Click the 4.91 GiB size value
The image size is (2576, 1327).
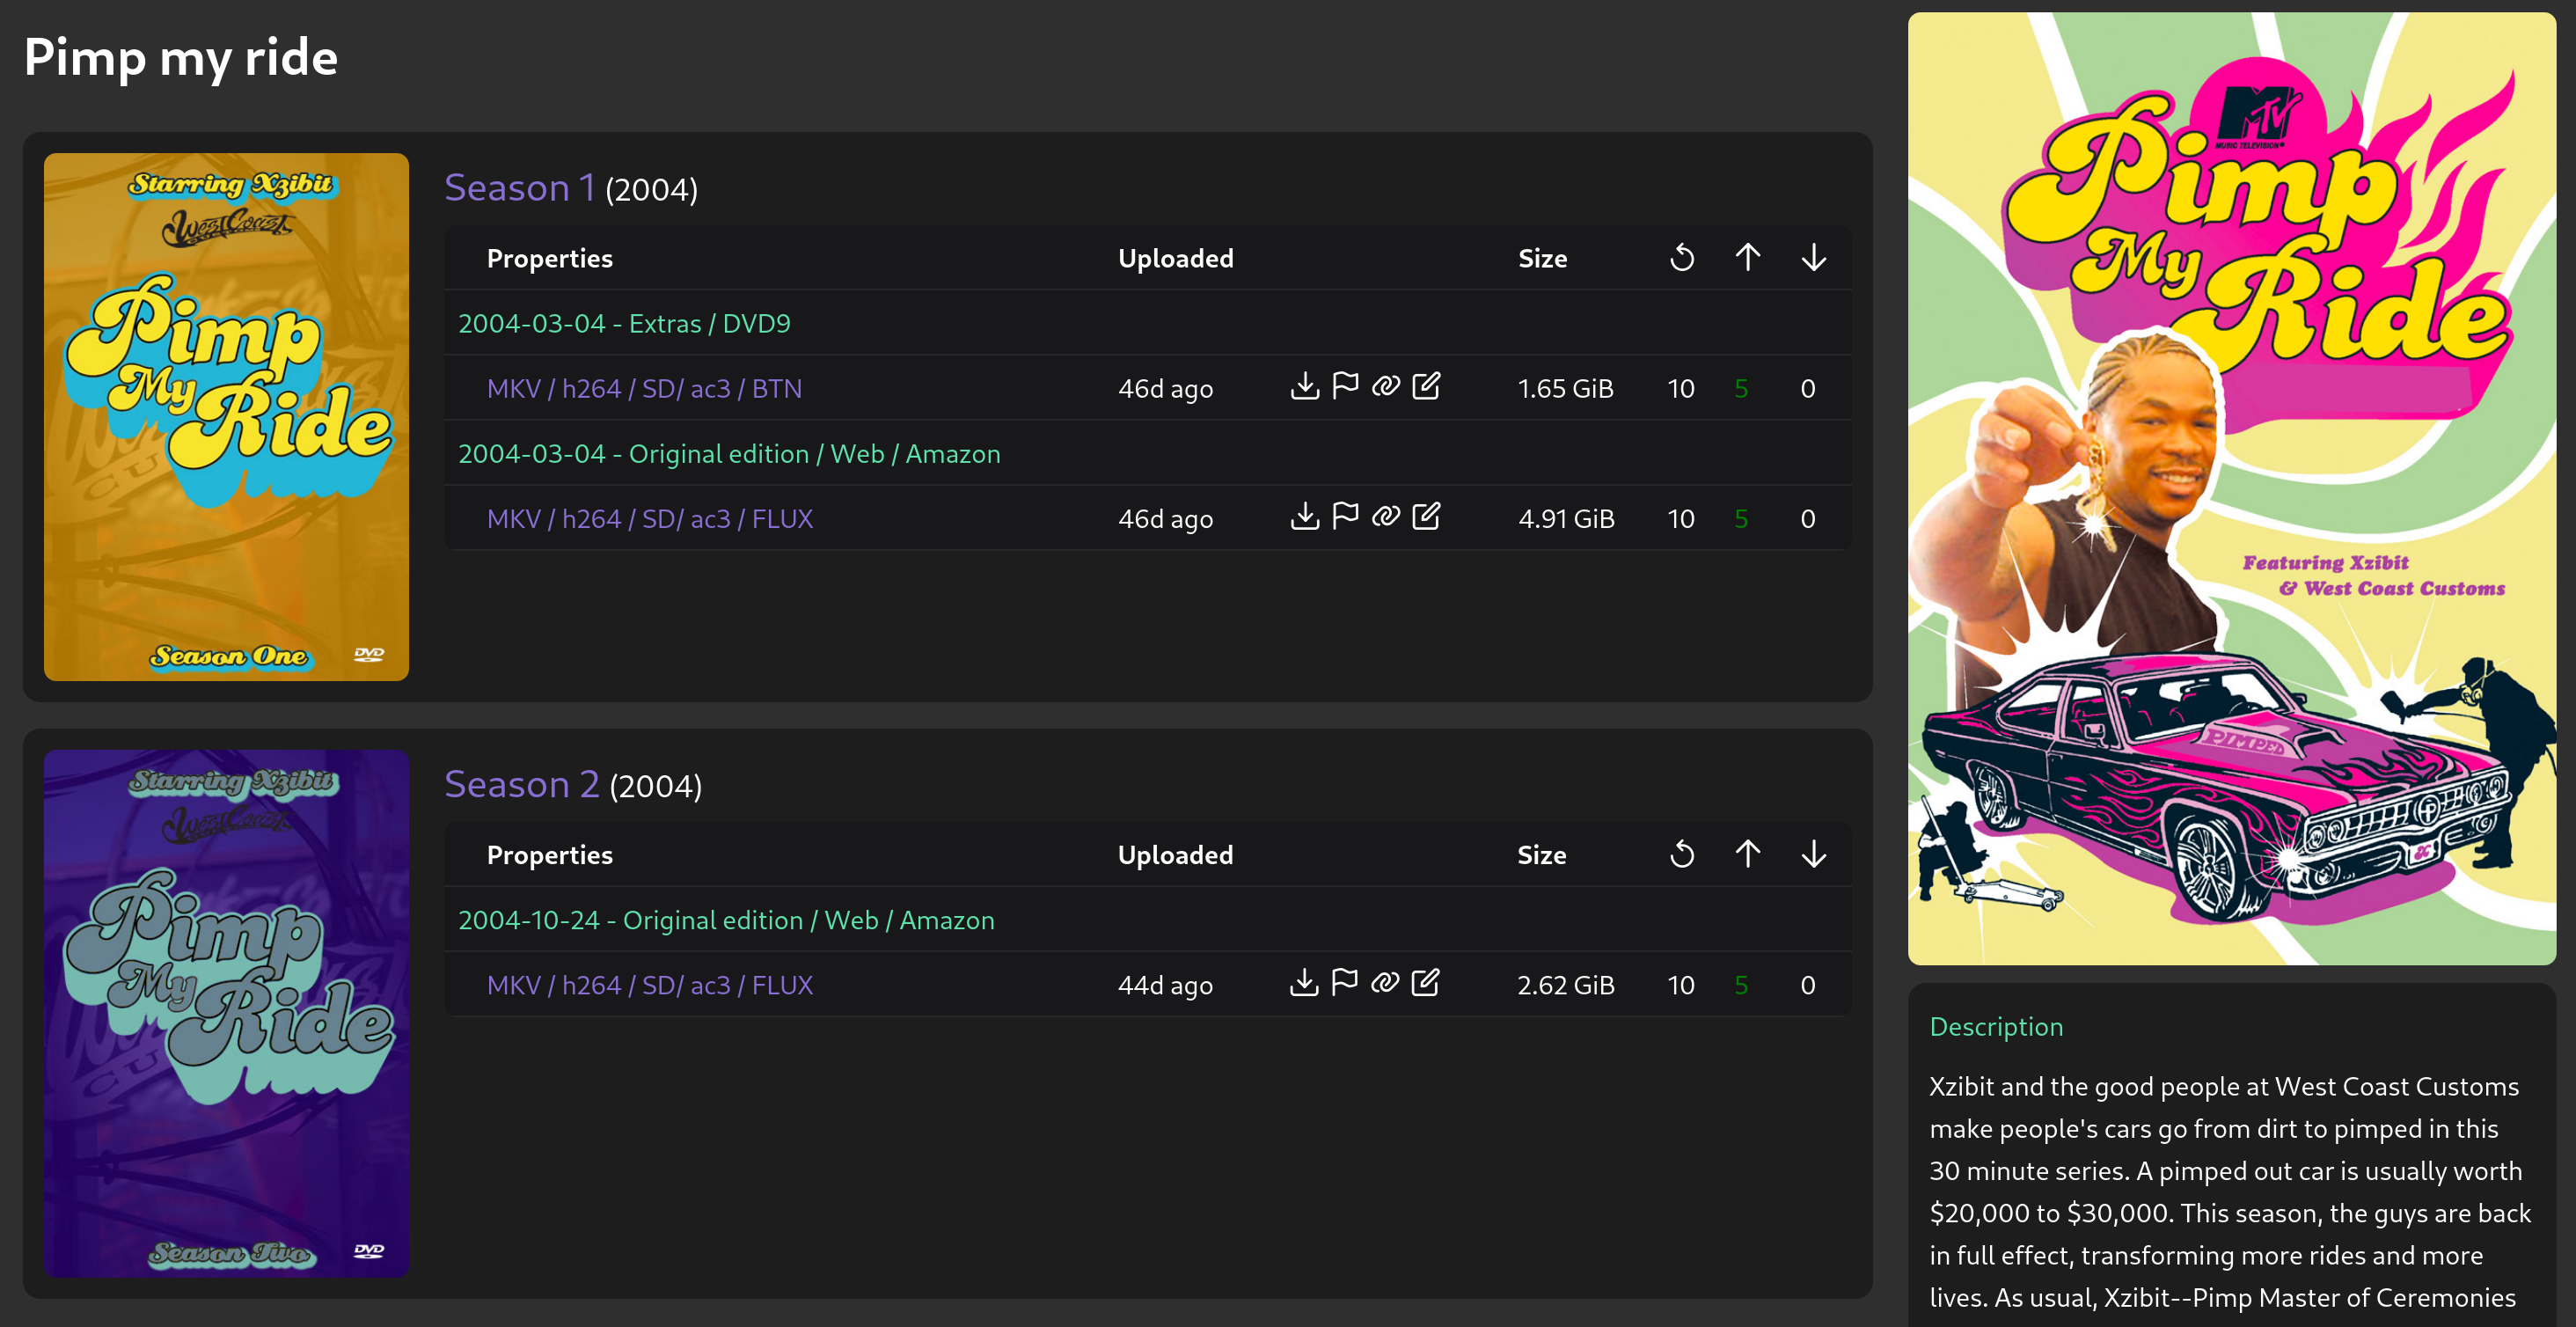1567,518
